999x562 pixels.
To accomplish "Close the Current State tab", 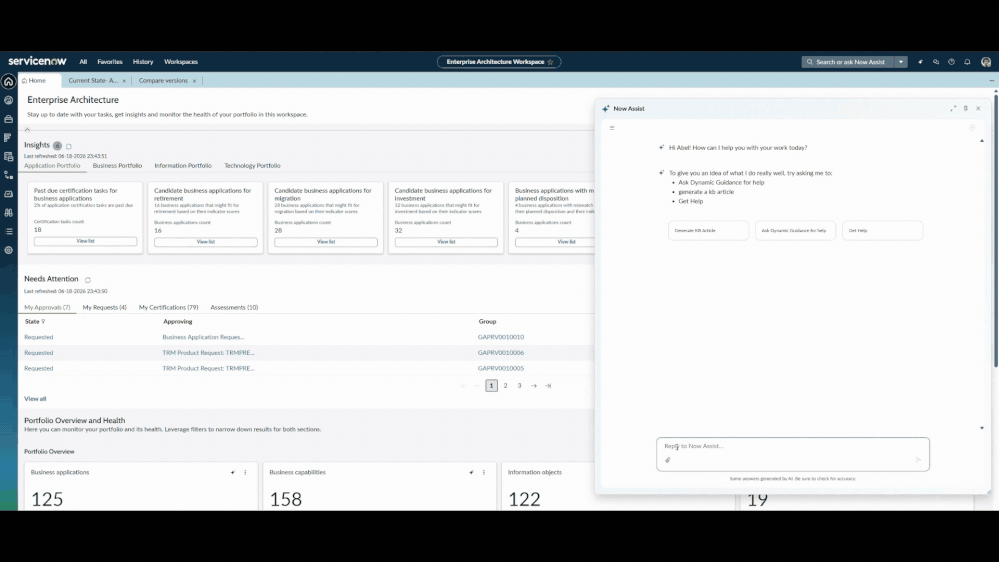I will pos(124,81).
